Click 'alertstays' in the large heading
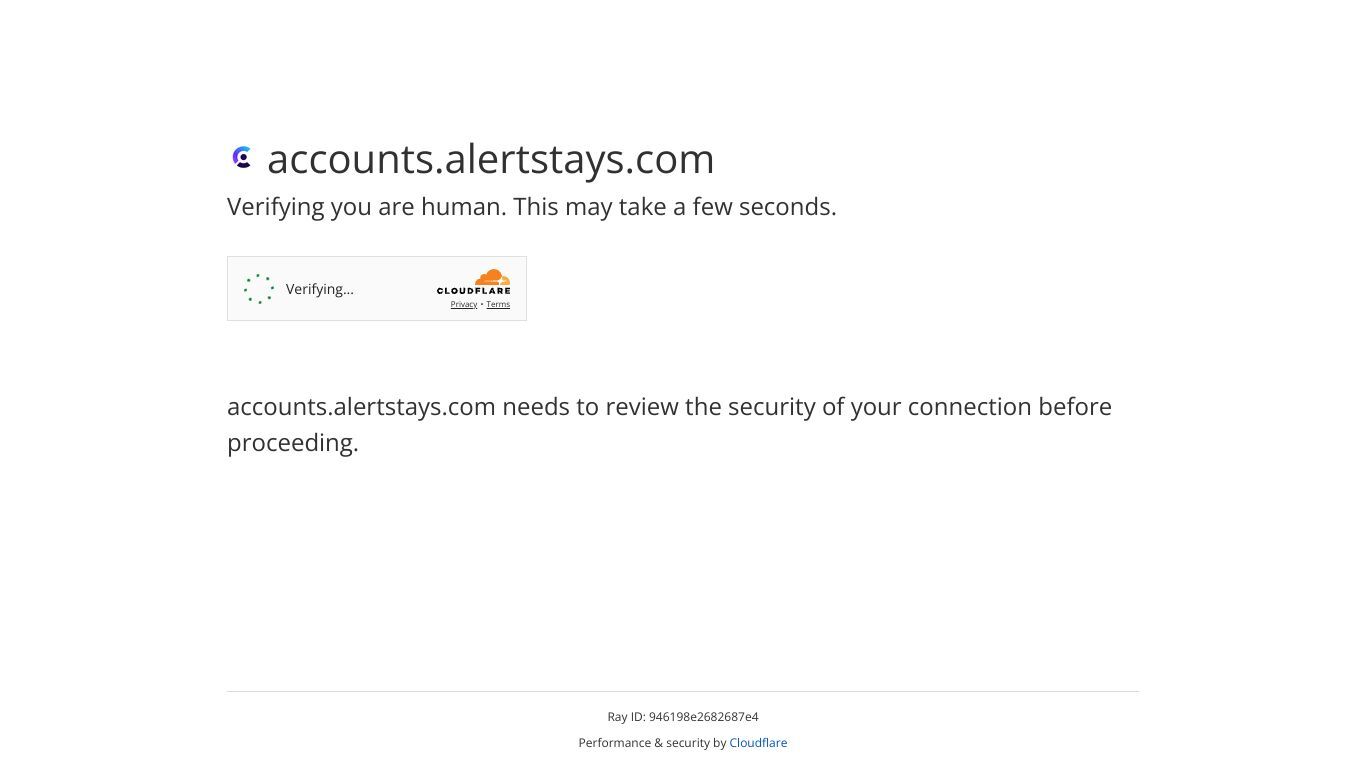The width and height of the screenshot is (1366, 768). tap(535, 159)
